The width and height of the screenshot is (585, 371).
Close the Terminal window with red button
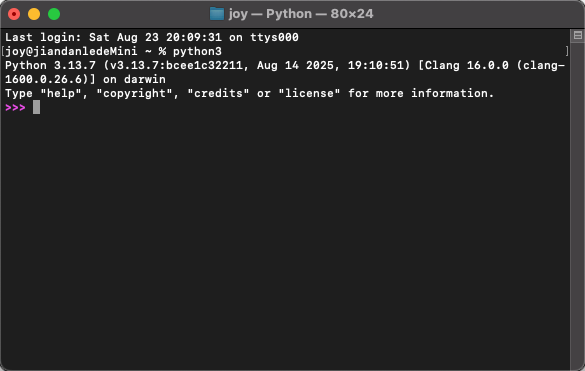pos(14,14)
